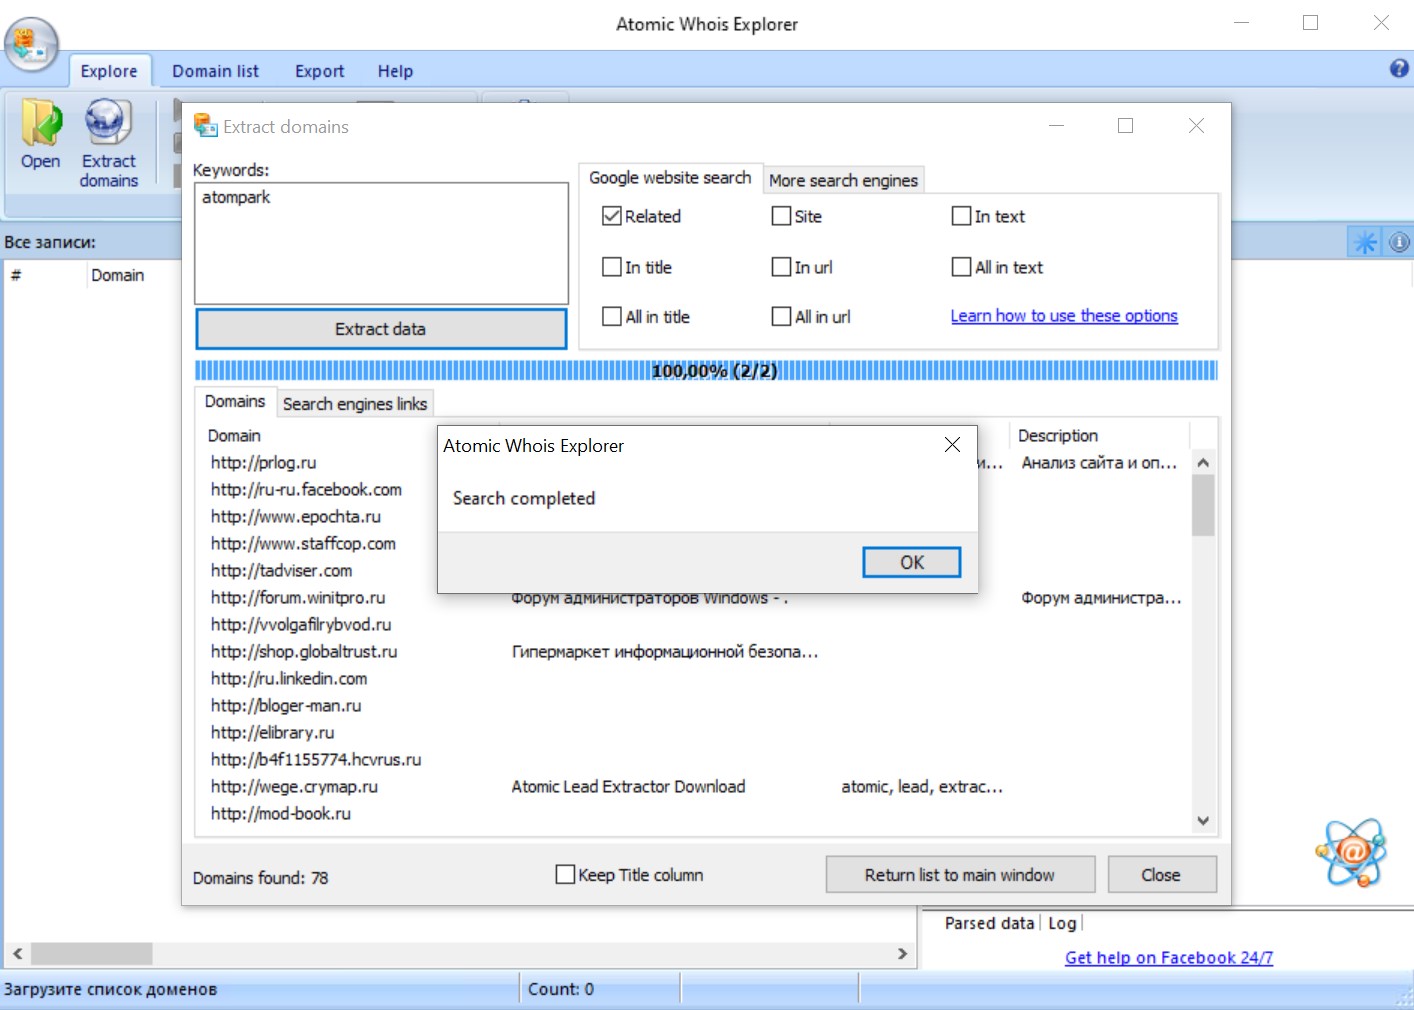Open the application orb menu button
Screen dimensions: 1414x1010
(32, 44)
